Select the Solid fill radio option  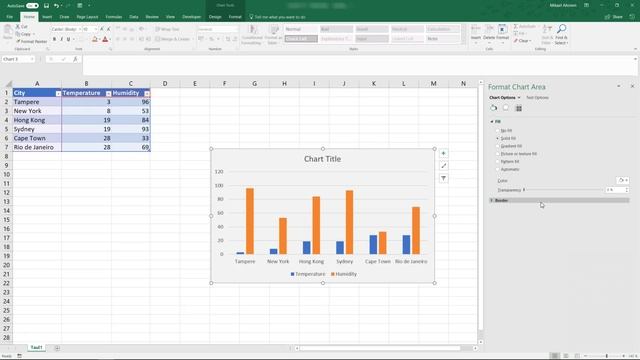click(498, 138)
